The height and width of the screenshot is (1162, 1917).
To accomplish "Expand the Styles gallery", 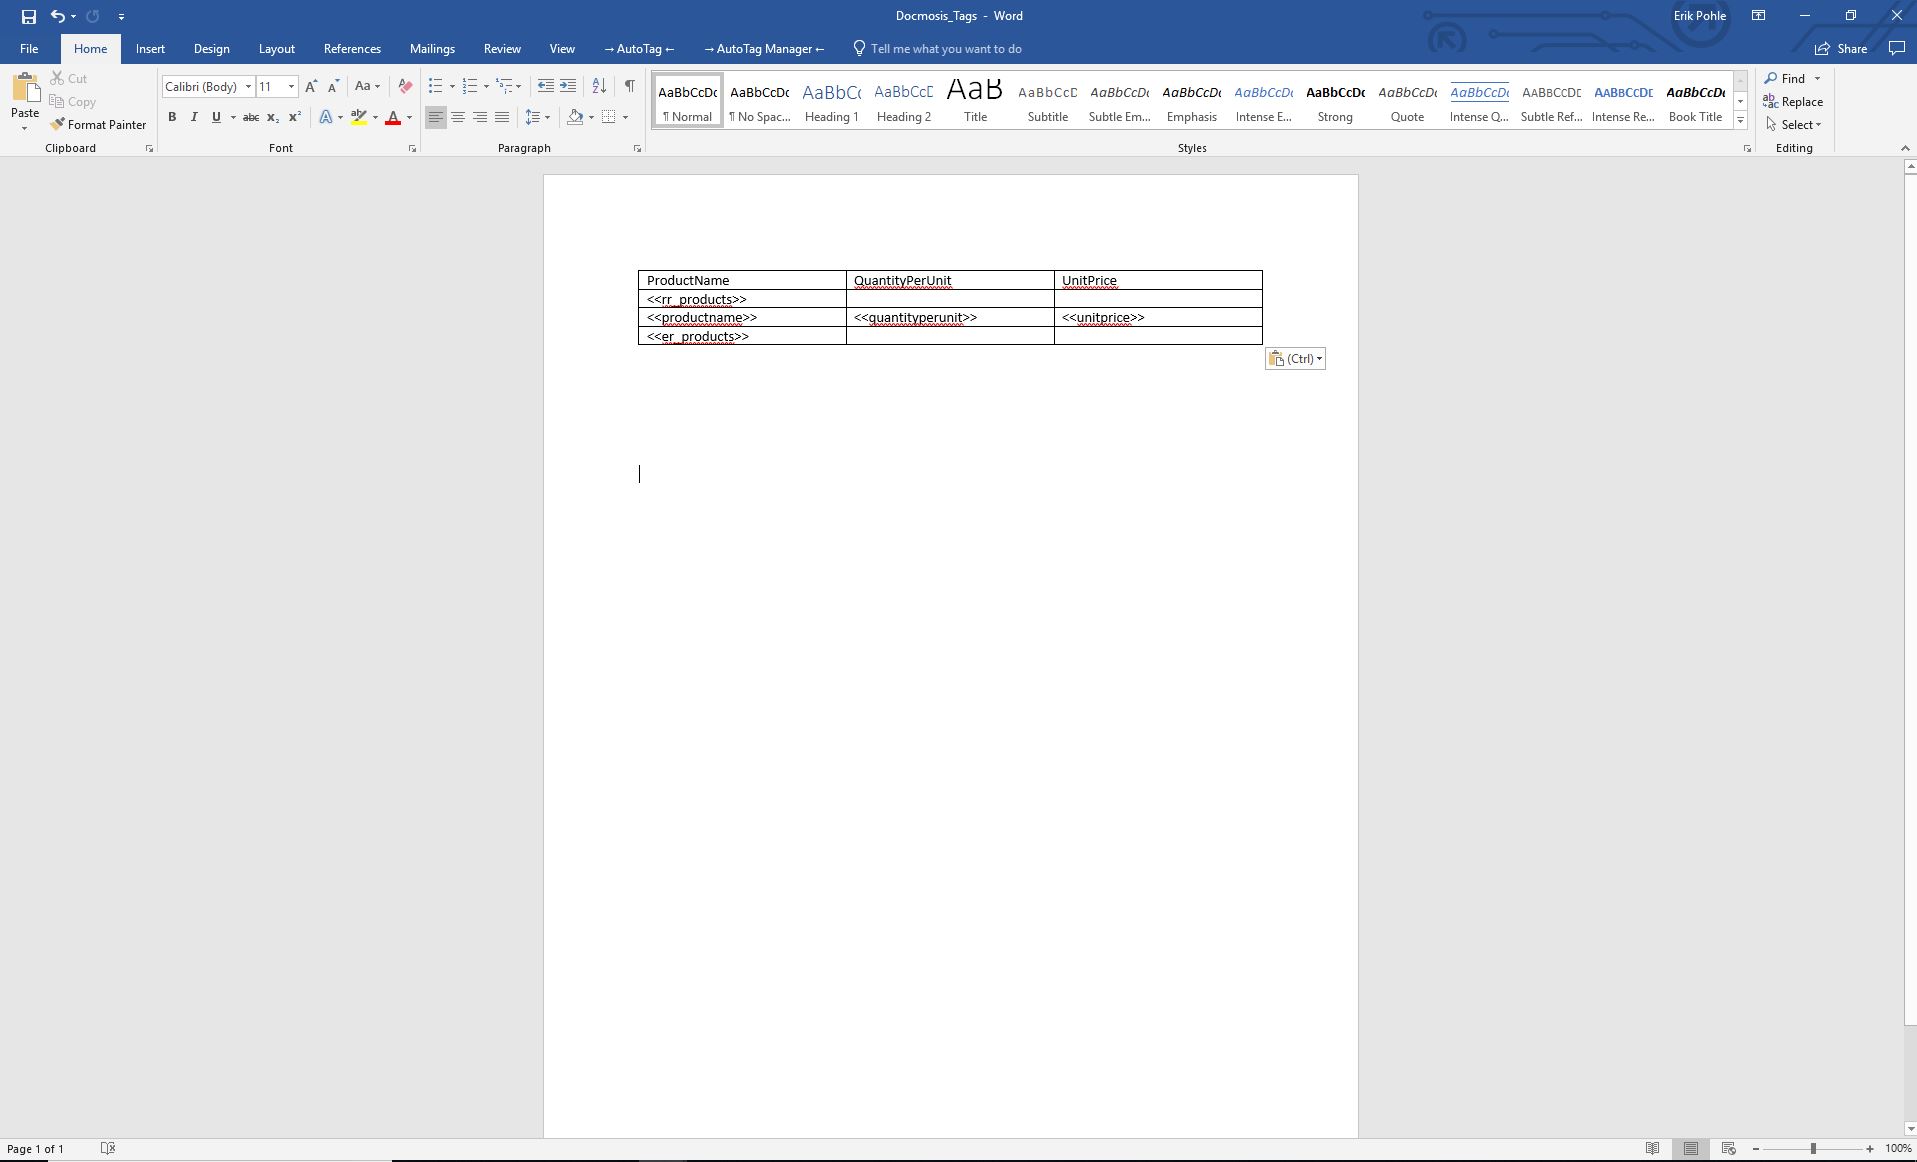I will [x=1740, y=121].
